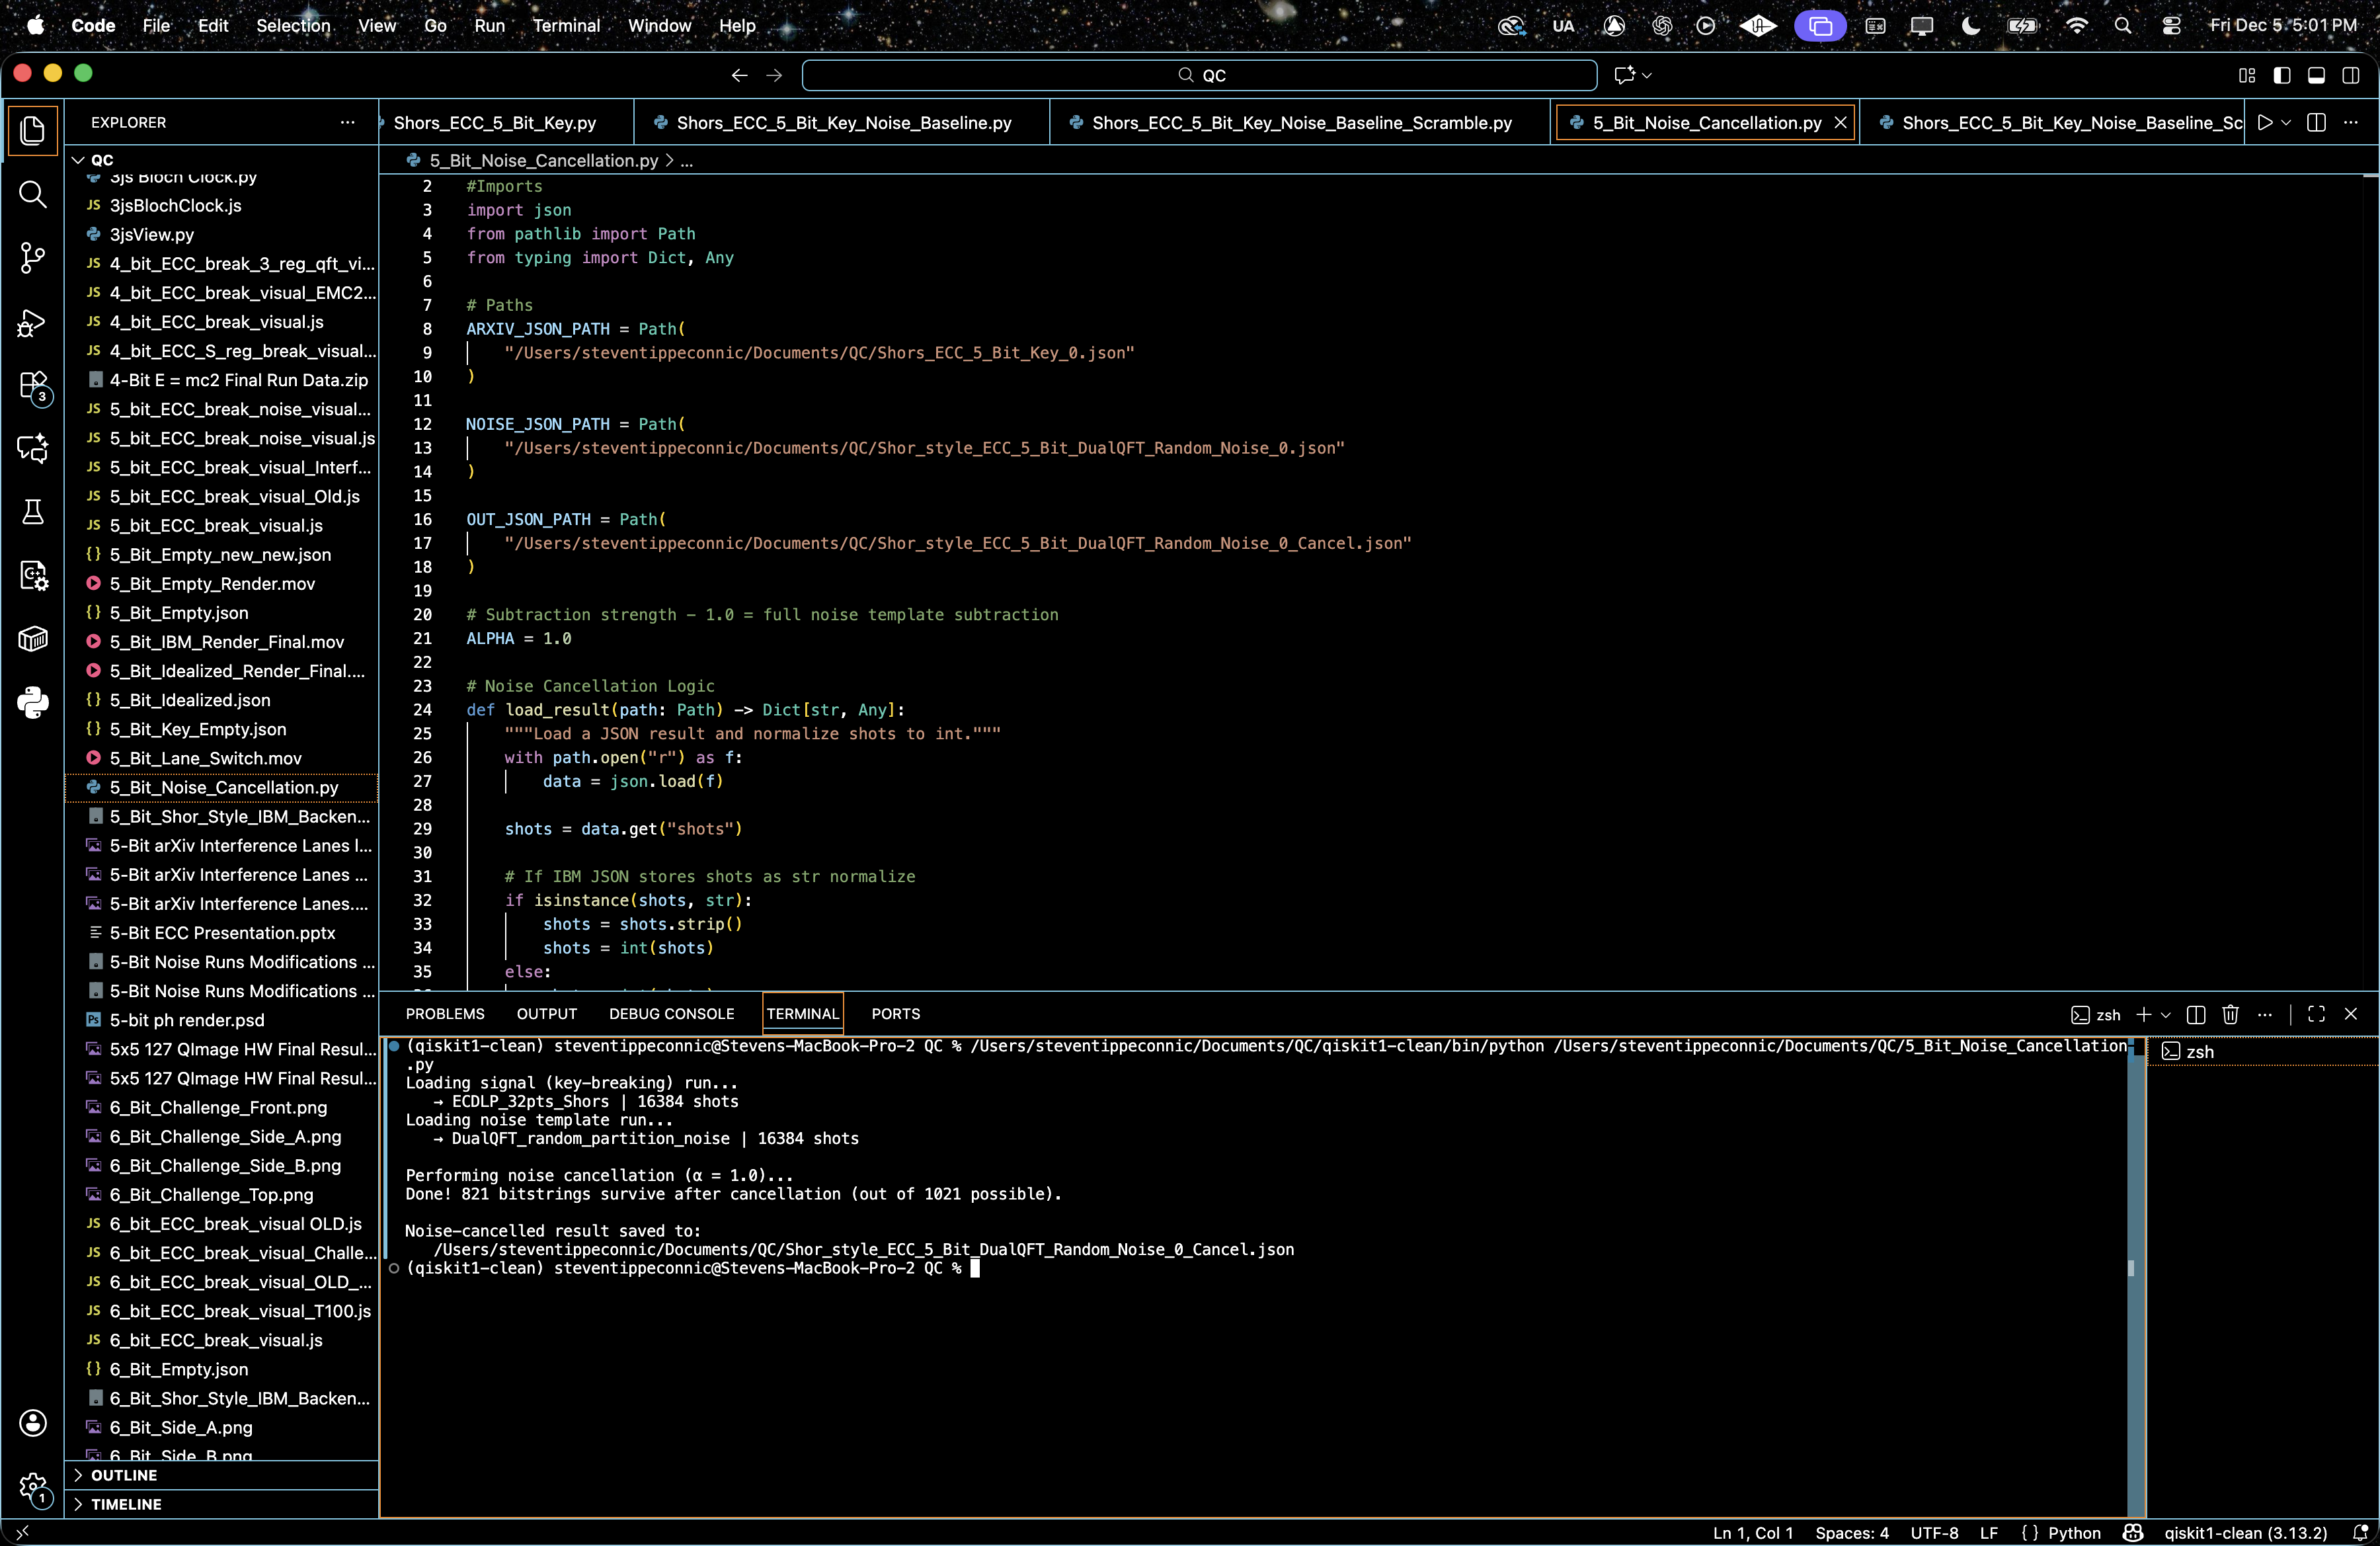Viewport: 2380px width, 1546px height.
Task: Expand the TIMELINE section
Action: [126, 1504]
